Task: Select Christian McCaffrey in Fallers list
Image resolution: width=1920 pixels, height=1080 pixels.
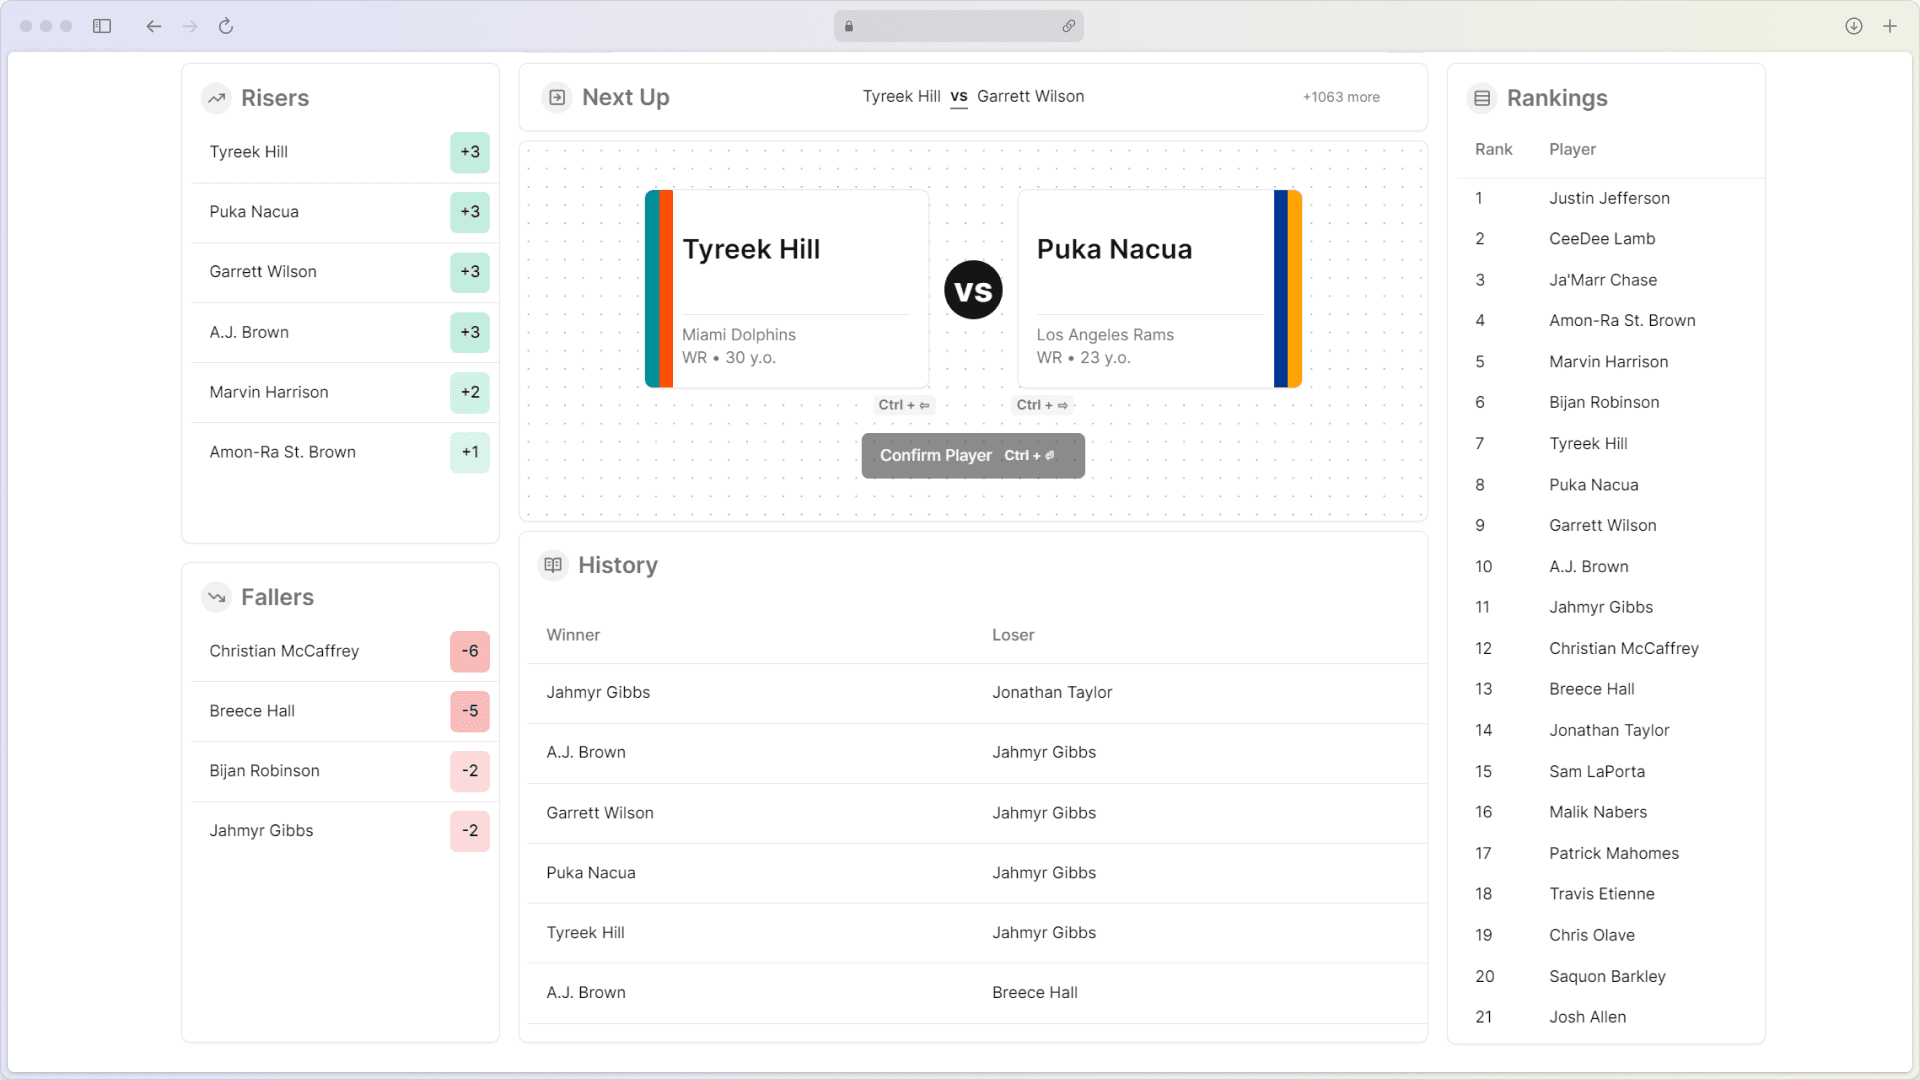Action: pos(285,650)
